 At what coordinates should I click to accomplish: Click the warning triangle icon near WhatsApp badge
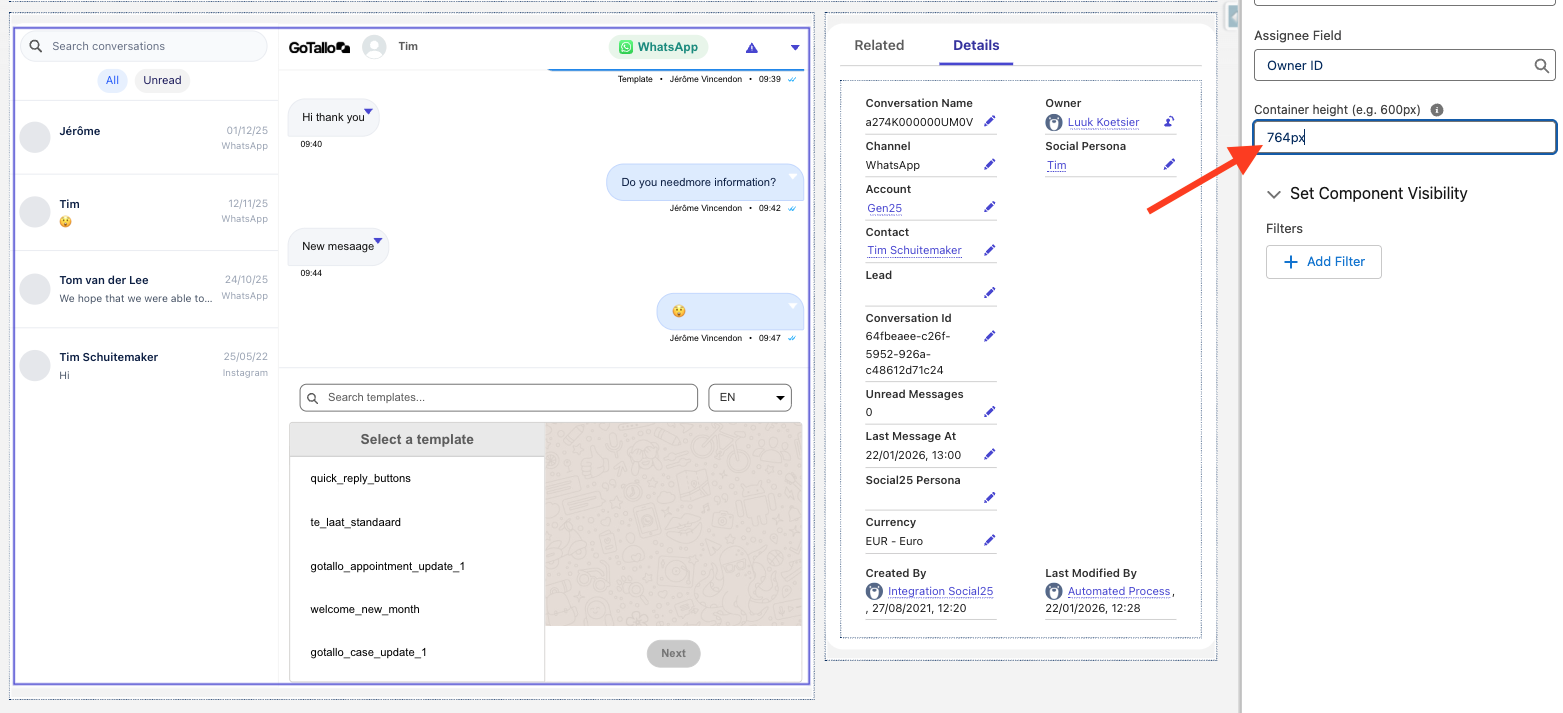click(751, 46)
